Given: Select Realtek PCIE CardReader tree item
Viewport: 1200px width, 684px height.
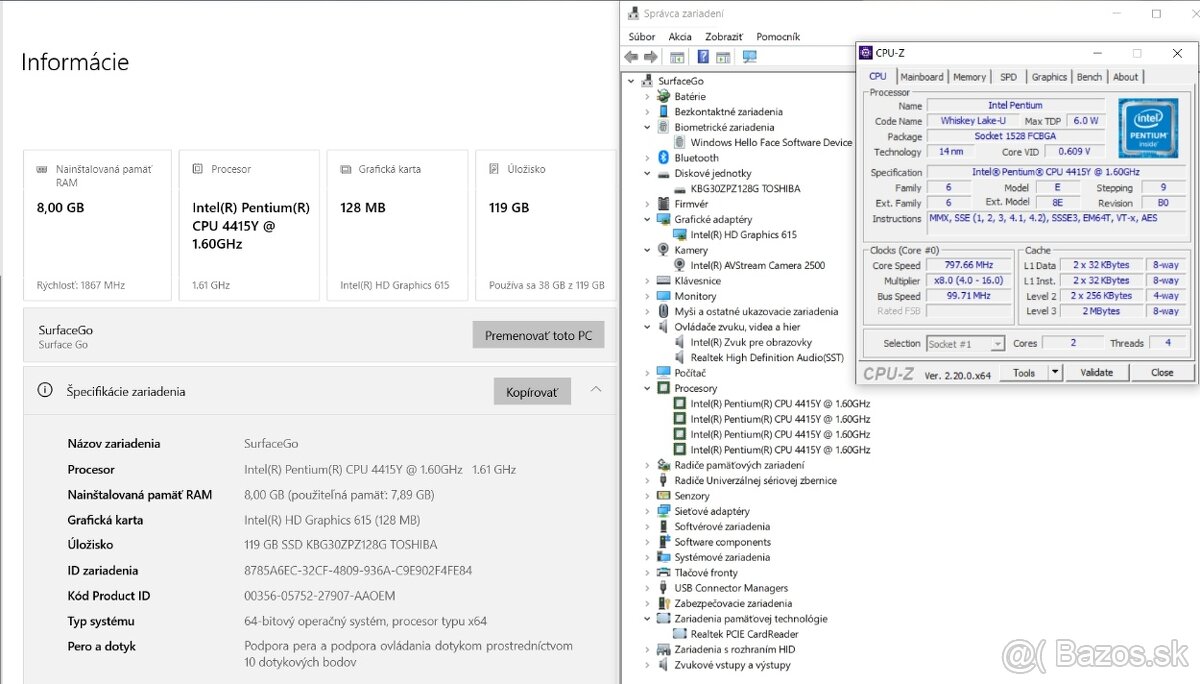Looking at the screenshot, I should 744,634.
